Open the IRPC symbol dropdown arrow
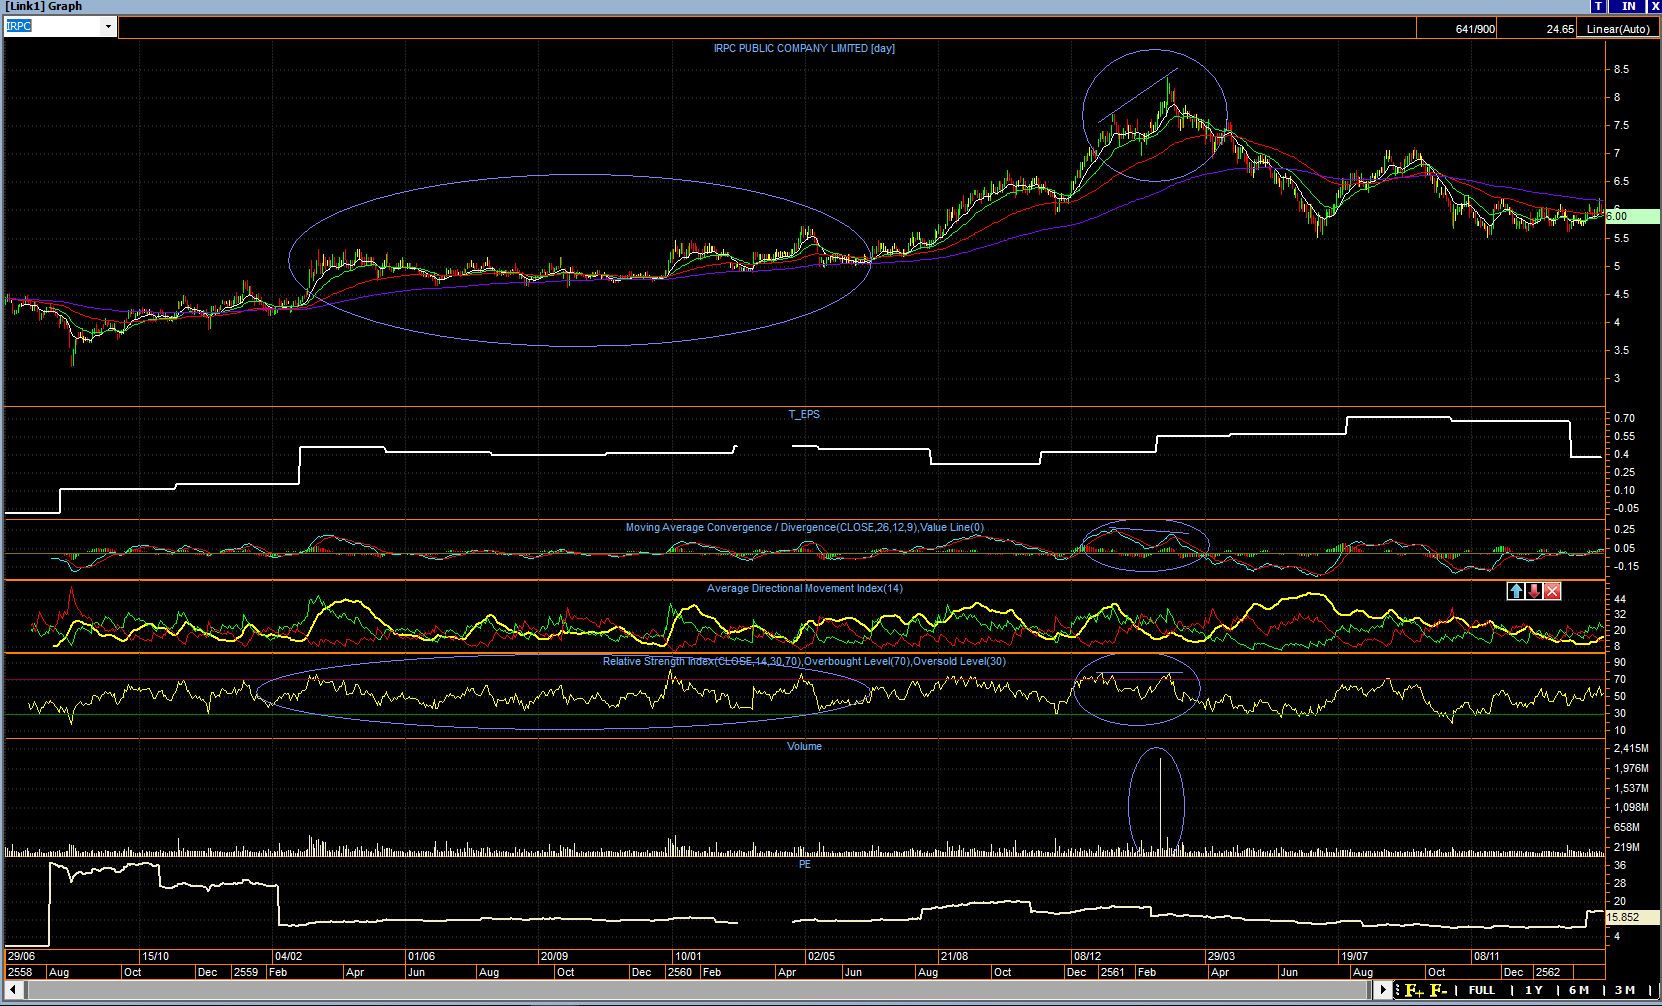1662x1006 pixels. tap(108, 27)
